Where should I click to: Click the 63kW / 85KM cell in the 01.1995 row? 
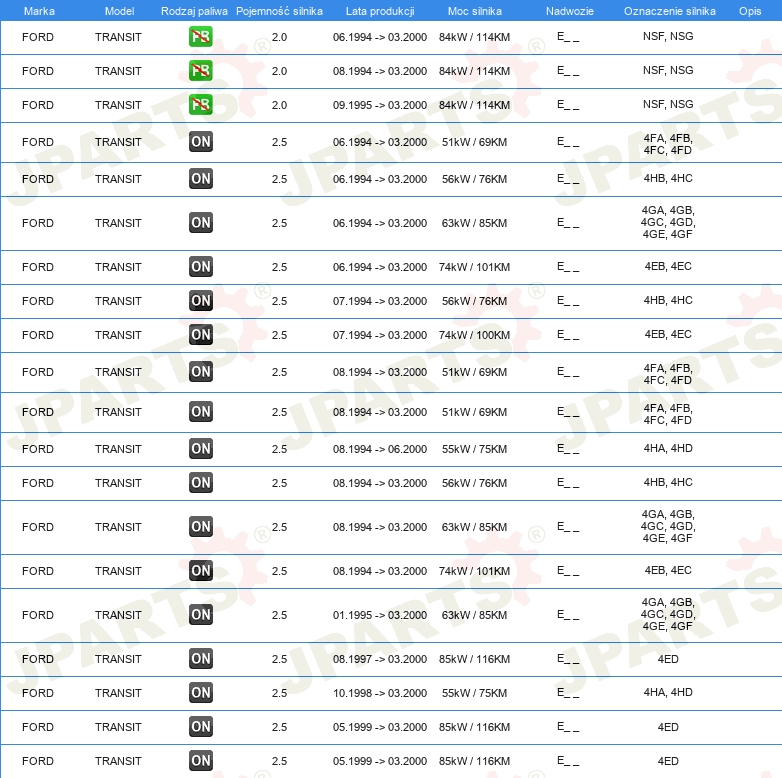[x=474, y=615]
